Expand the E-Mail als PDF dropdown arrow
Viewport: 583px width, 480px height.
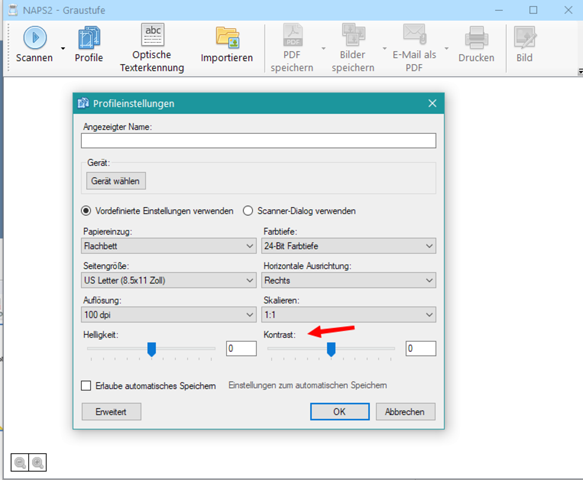446,48
